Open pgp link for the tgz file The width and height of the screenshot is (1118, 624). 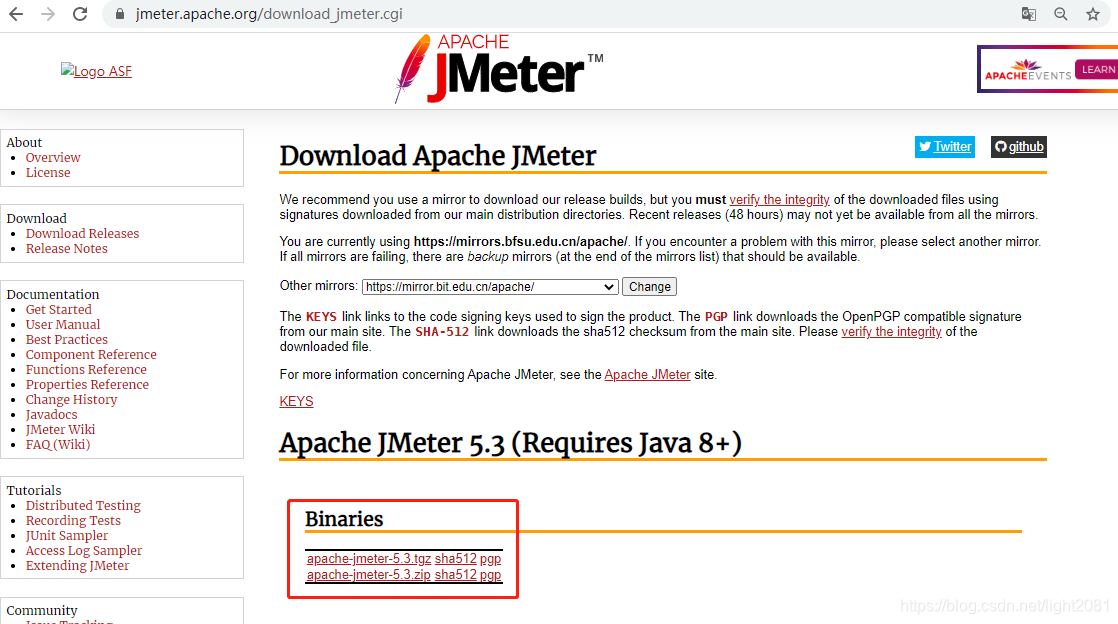click(x=491, y=560)
